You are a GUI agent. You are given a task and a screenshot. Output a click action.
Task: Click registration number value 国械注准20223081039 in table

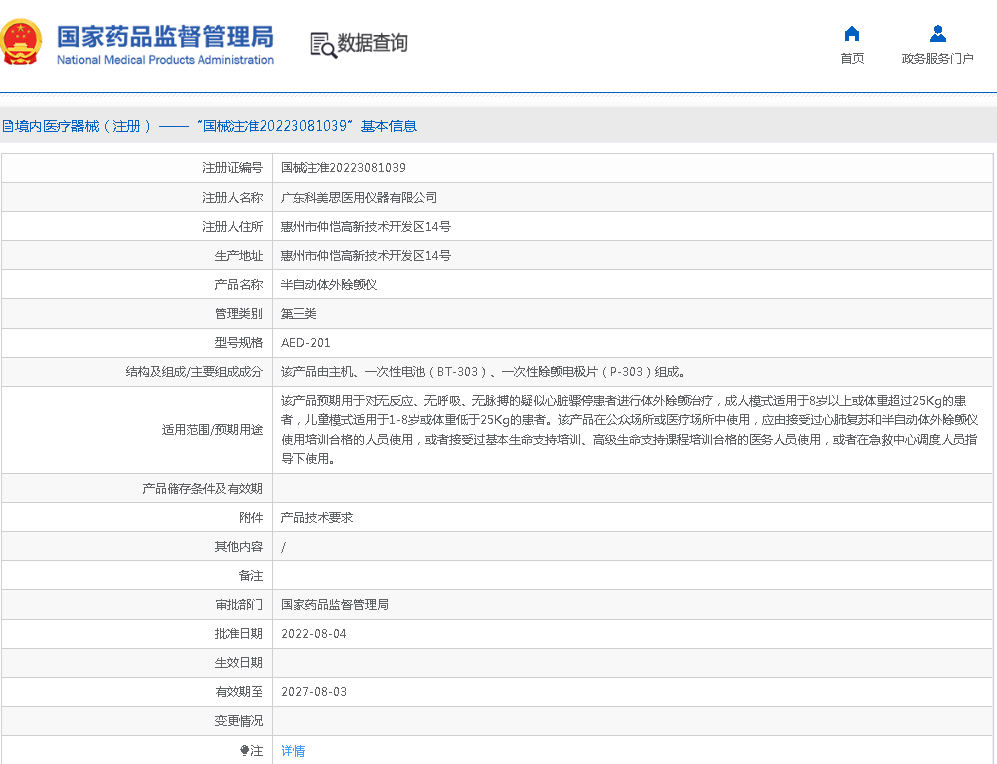(x=343, y=168)
